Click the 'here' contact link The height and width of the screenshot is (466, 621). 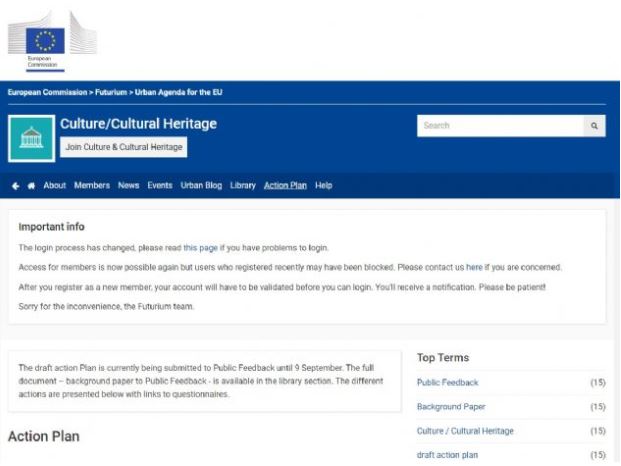coord(474,267)
